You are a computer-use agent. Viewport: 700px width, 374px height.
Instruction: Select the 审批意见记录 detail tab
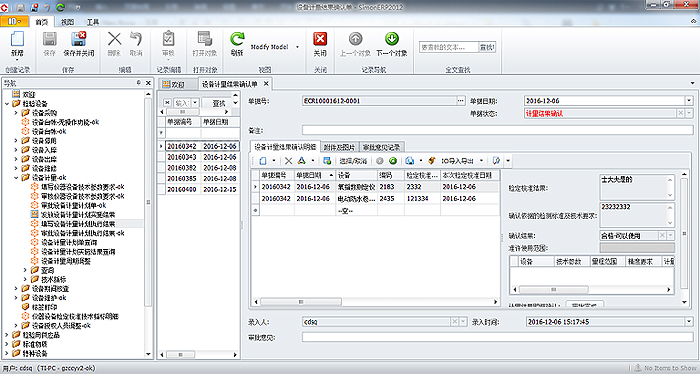(x=382, y=147)
